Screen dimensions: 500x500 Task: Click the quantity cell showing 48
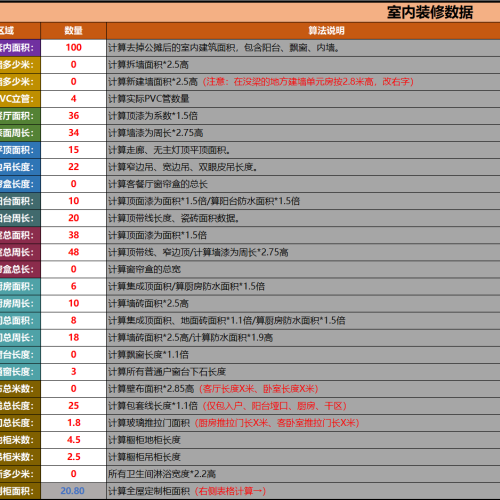point(73,252)
